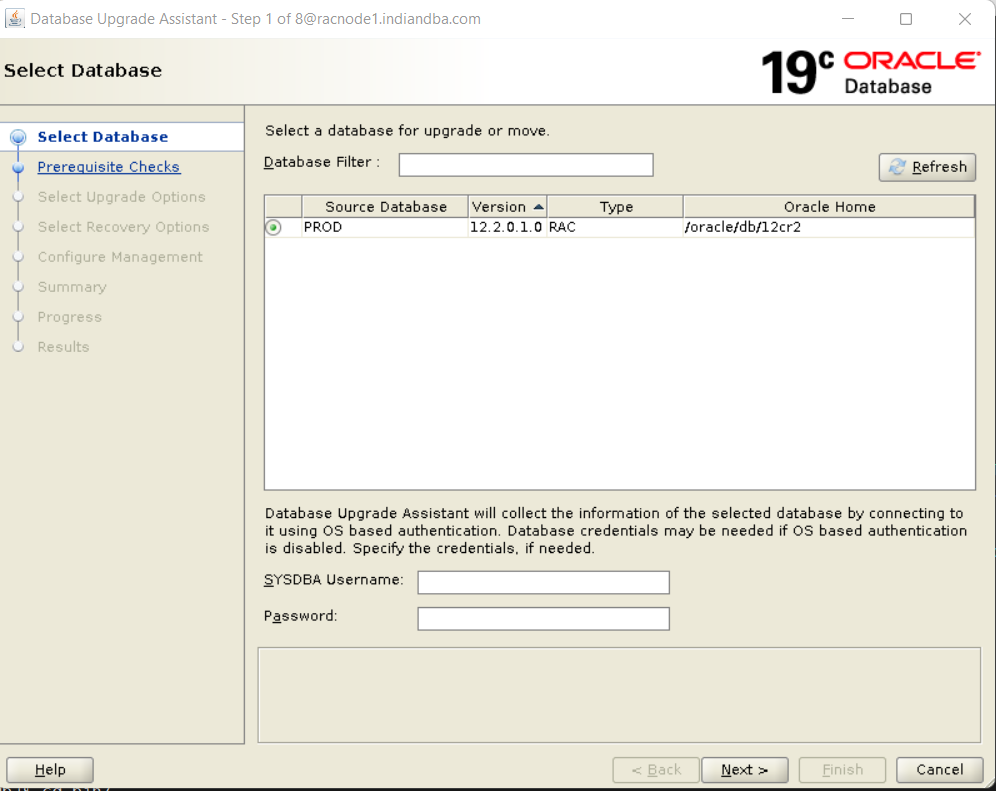Click the disabled Back button
Image resolution: width=996 pixels, height=791 pixels.
pos(656,770)
